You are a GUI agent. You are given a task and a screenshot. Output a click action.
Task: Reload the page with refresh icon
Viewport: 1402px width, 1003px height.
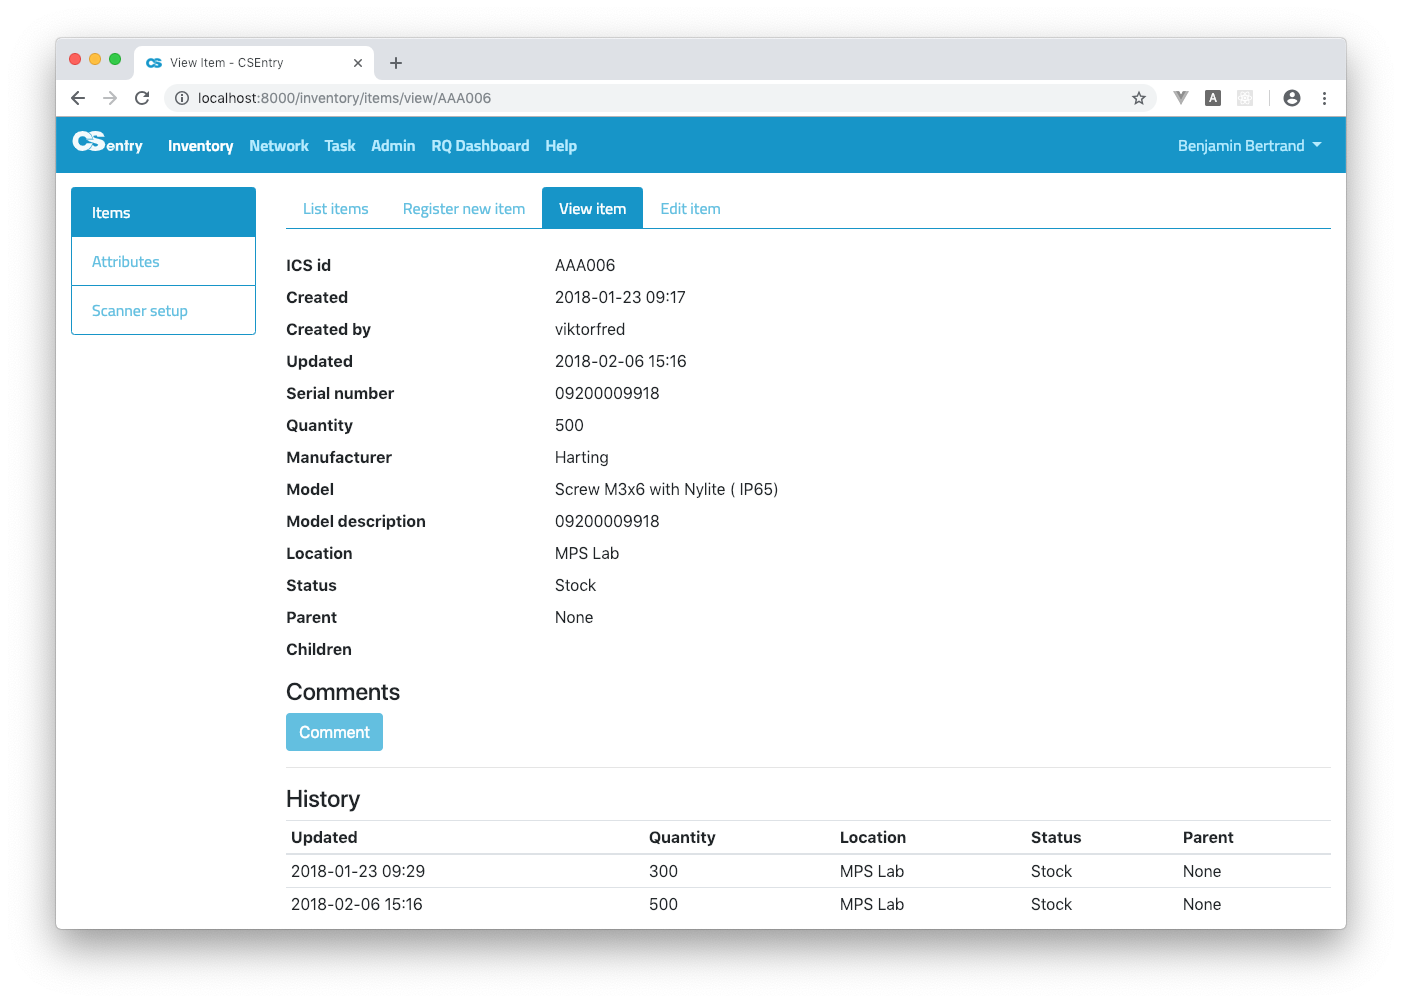(142, 98)
